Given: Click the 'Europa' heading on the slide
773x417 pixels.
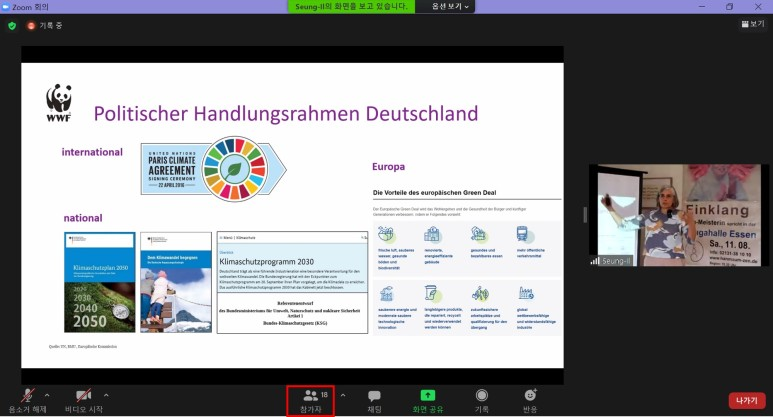Looking at the screenshot, I should [x=388, y=167].
